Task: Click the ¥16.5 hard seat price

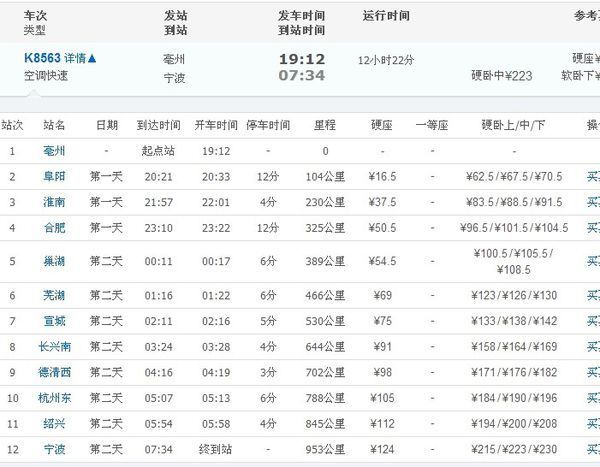Action: [382, 176]
